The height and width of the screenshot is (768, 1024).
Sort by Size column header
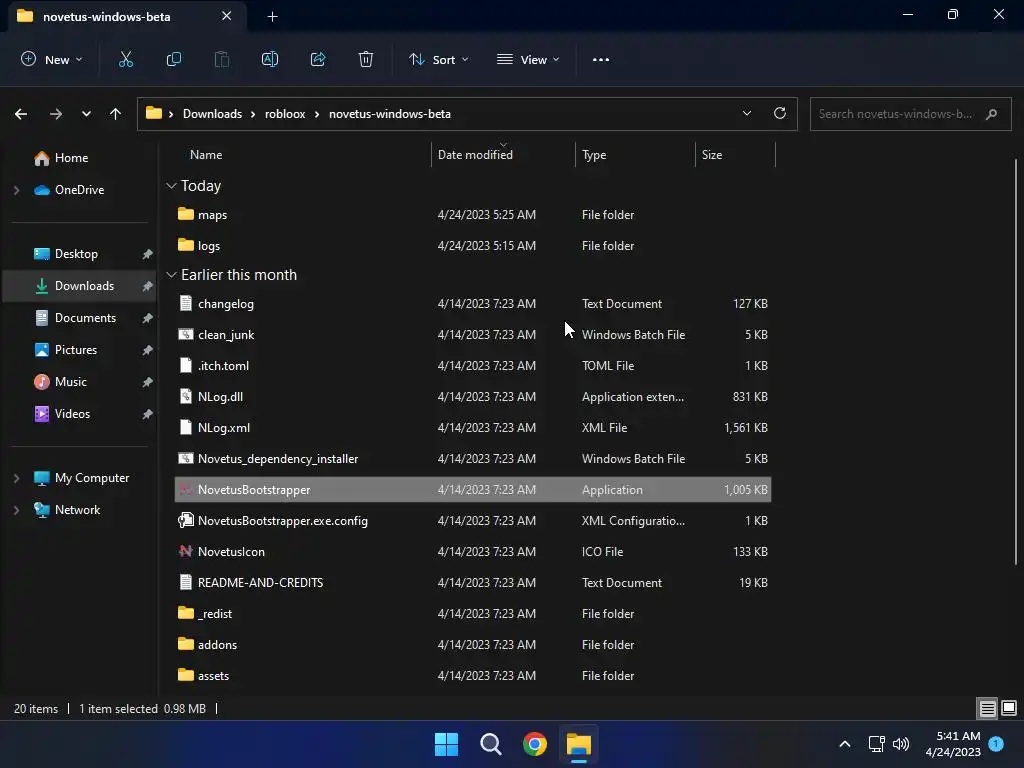(x=712, y=155)
